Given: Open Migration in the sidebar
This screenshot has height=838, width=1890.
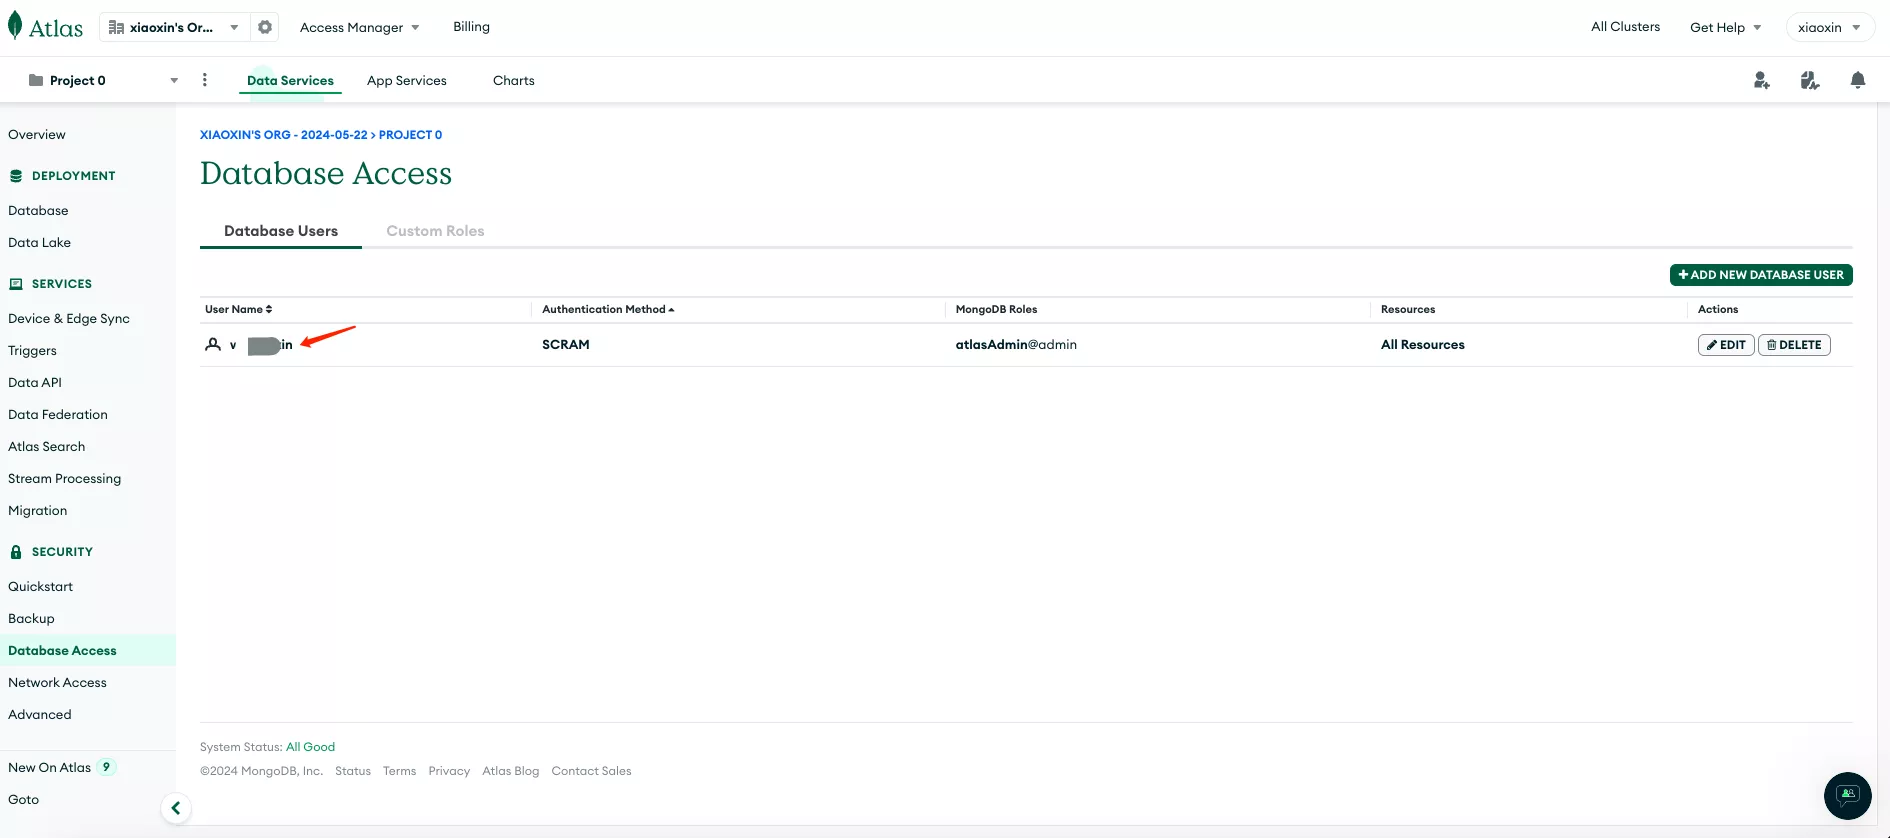Looking at the screenshot, I should click(38, 511).
